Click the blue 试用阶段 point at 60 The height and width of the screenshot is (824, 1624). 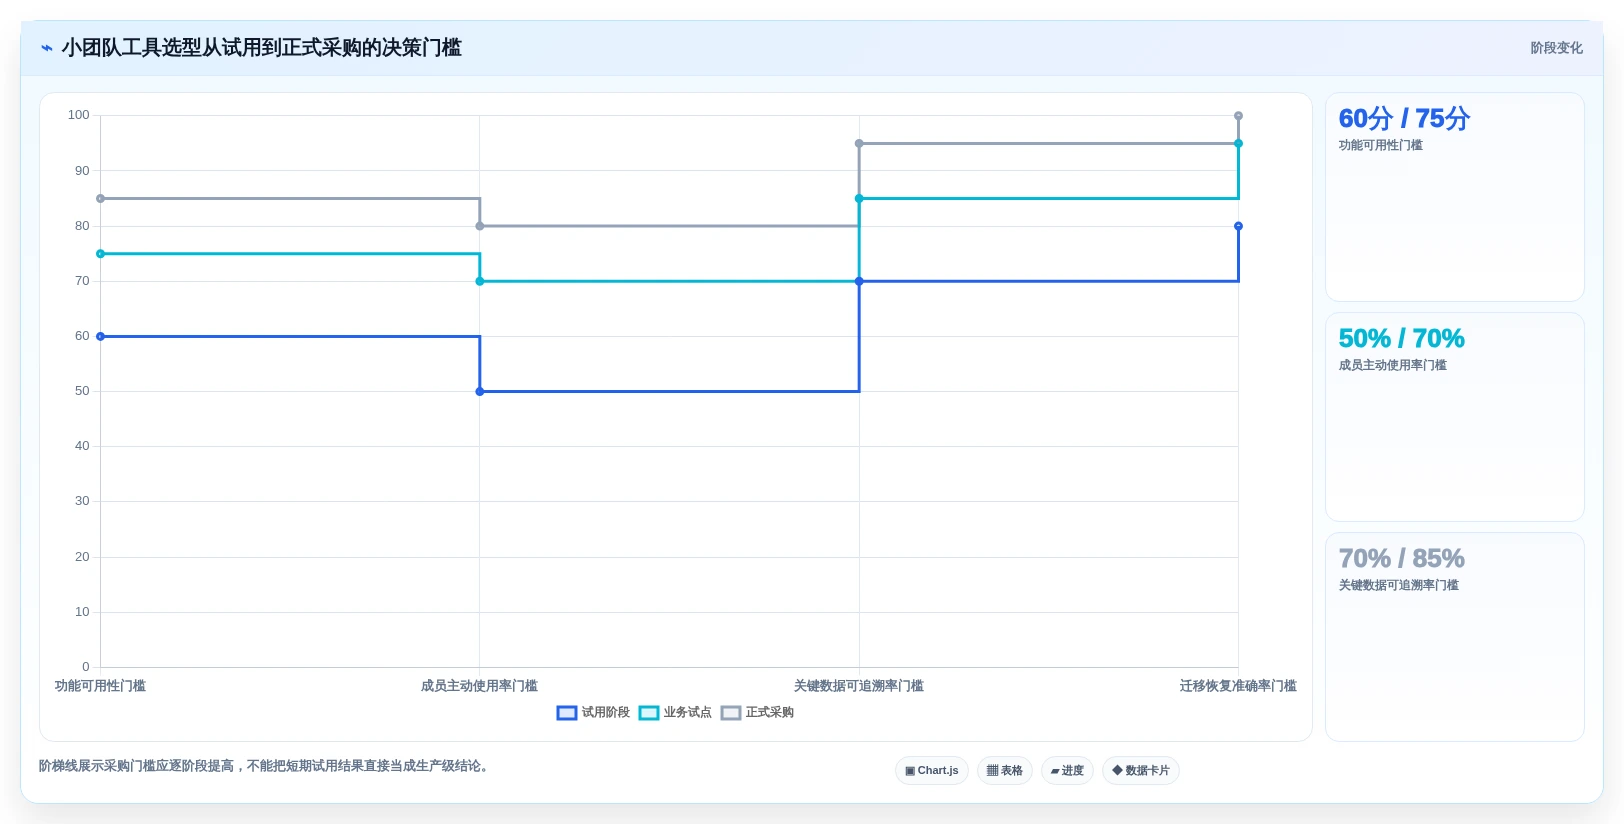coord(100,336)
